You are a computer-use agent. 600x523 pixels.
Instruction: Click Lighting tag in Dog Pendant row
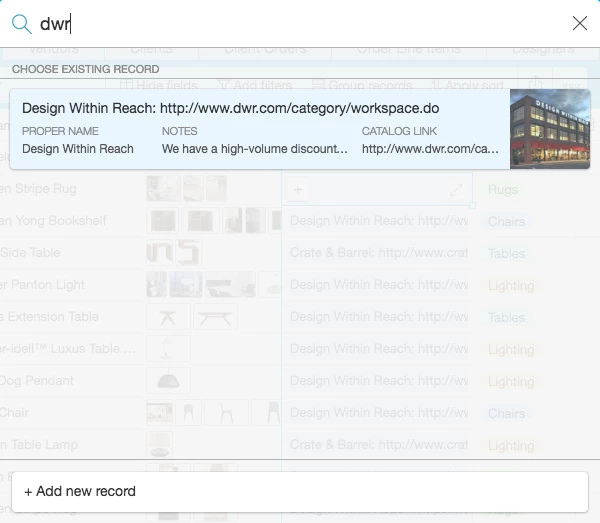pos(511,381)
